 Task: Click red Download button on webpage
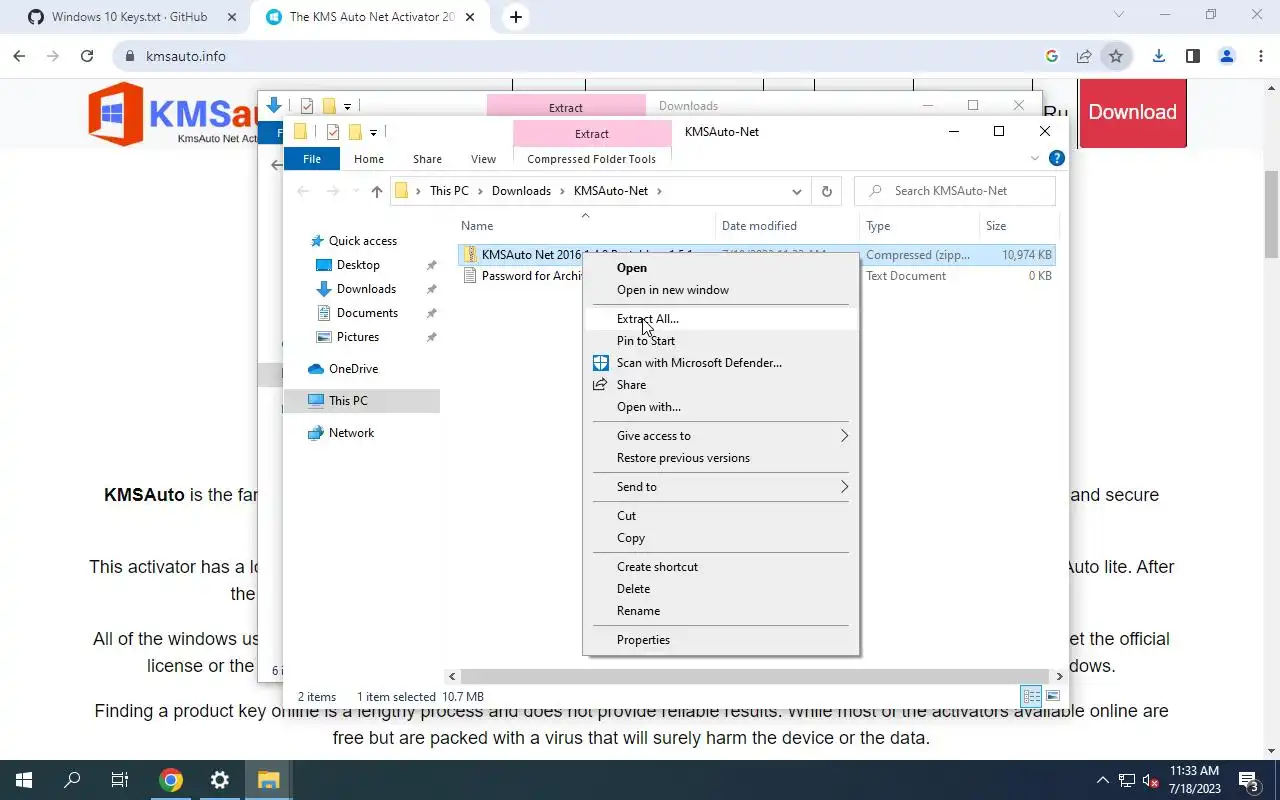coord(1132,112)
